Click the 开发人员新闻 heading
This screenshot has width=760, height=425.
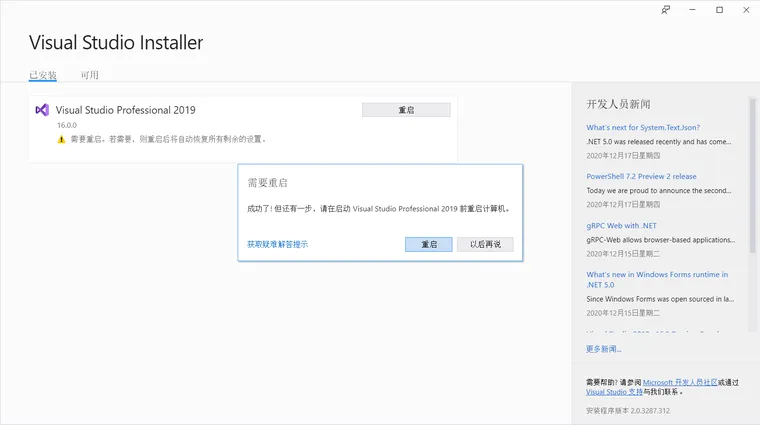click(618, 104)
